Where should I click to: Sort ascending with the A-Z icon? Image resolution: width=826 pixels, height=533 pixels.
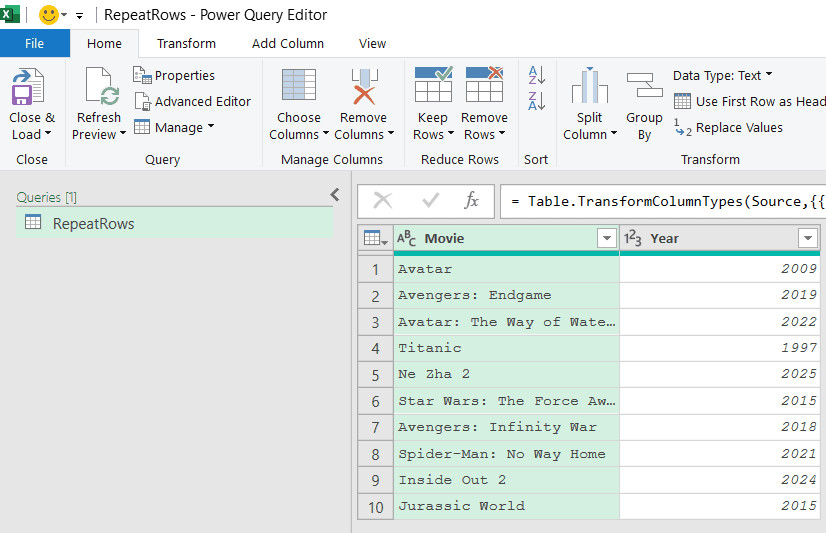click(x=537, y=75)
